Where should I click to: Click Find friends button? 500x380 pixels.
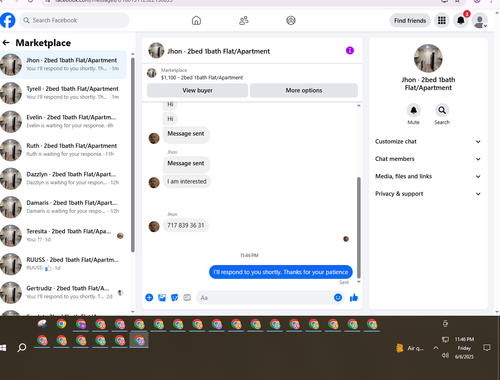(410, 21)
